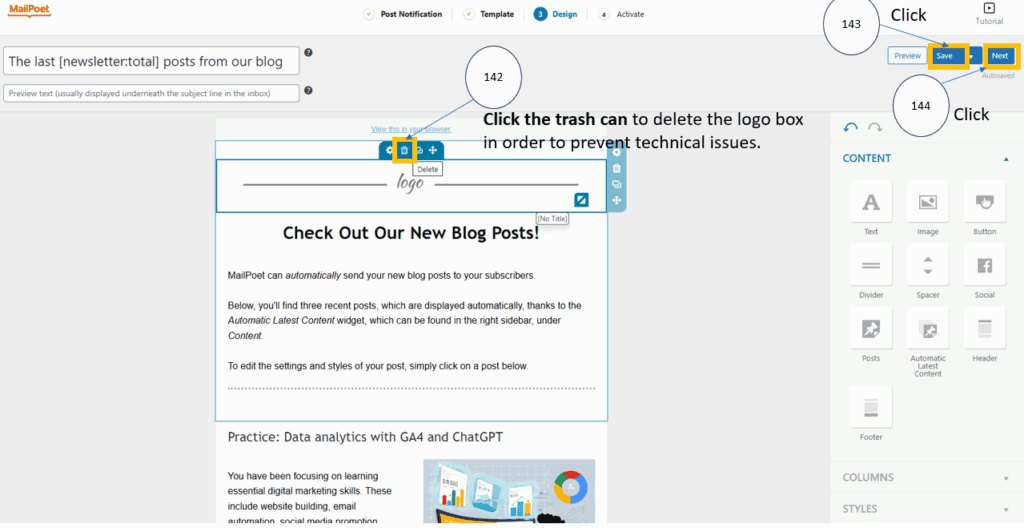Viewport: 1024px width, 528px height.
Task: Open the Save button dropdown arrow
Action: click(969, 57)
